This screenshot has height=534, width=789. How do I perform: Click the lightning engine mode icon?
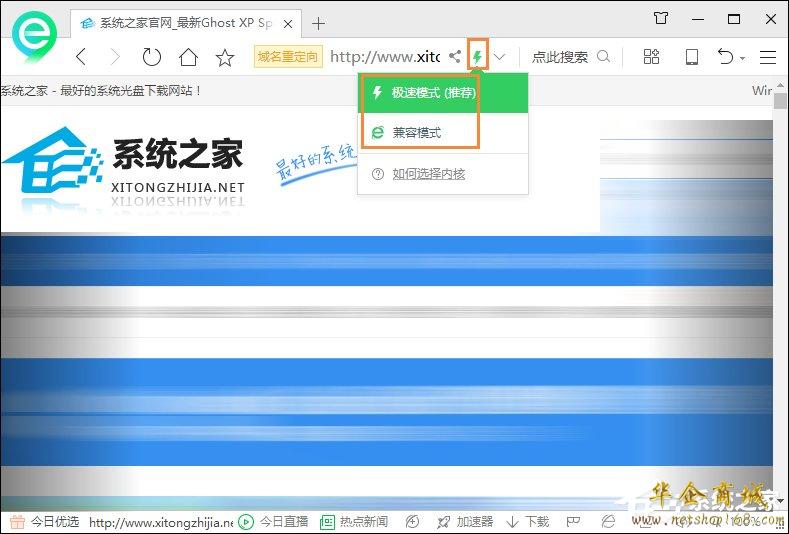click(478, 57)
